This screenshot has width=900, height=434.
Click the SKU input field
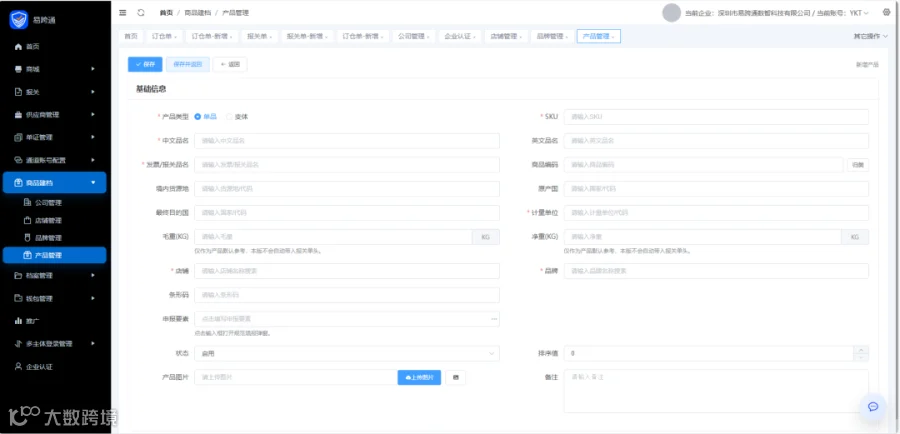point(716,117)
